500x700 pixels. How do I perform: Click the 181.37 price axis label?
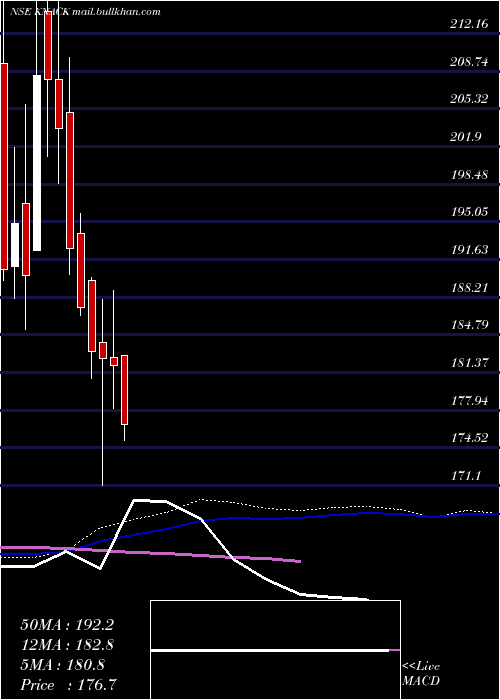(x=469, y=363)
